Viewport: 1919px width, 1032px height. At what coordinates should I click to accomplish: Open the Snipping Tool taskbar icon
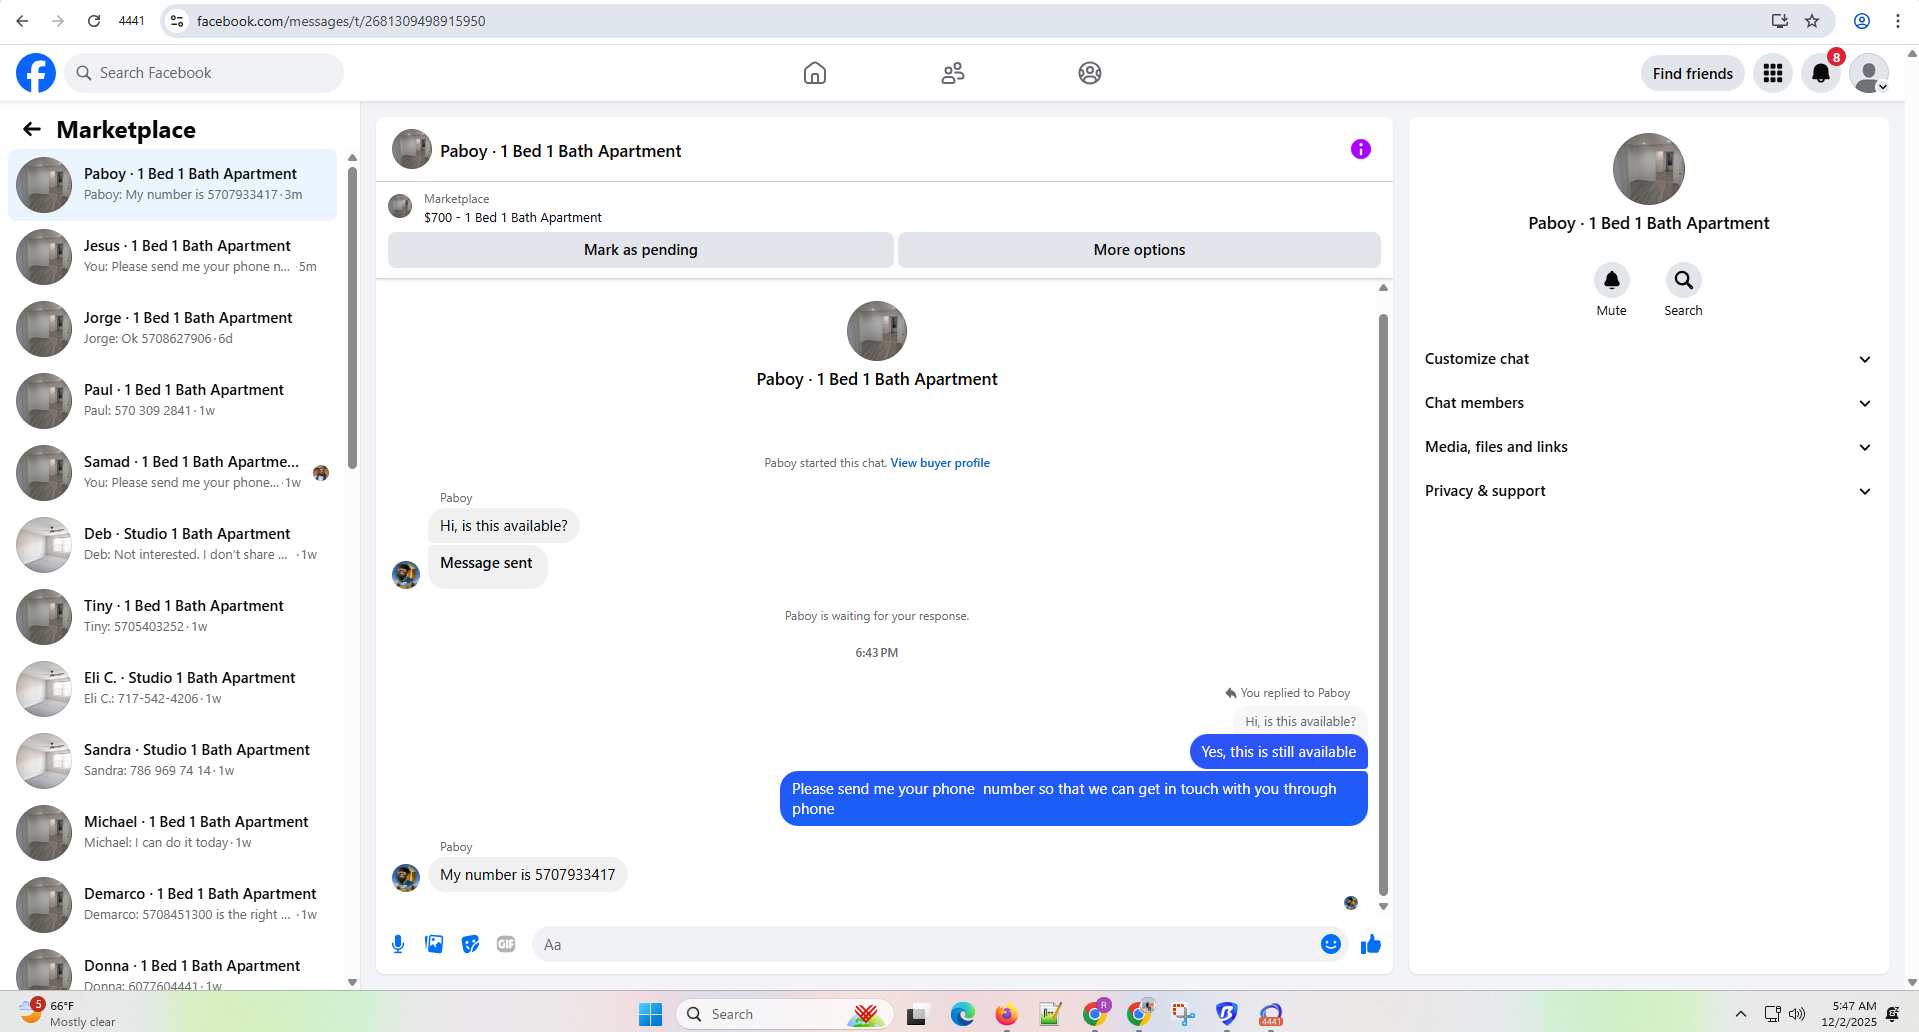[x=1183, y=1014]
